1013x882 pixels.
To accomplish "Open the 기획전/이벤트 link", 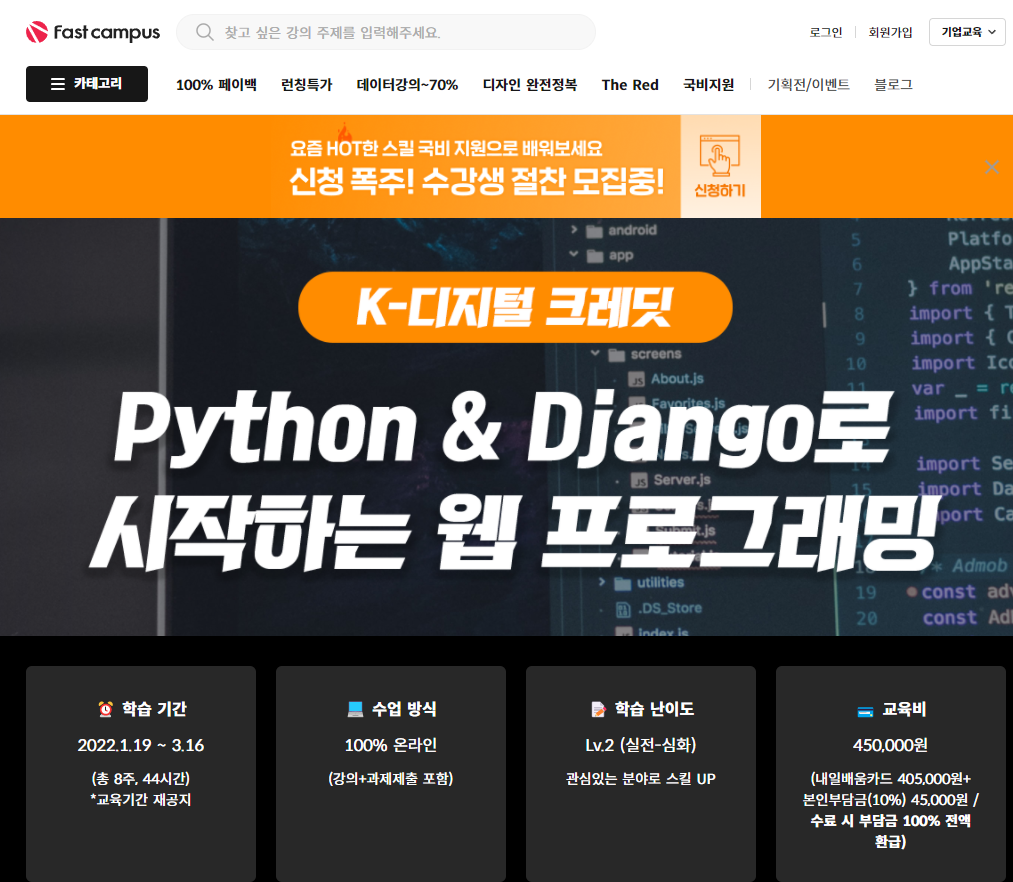I will [808, 85].
